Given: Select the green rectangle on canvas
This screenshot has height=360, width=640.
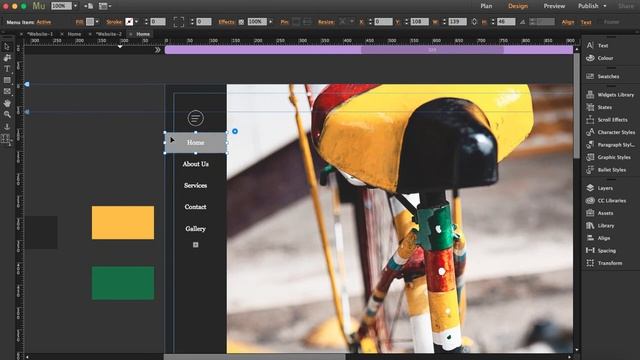Looking at the screenshot, I should coord(123,283).
